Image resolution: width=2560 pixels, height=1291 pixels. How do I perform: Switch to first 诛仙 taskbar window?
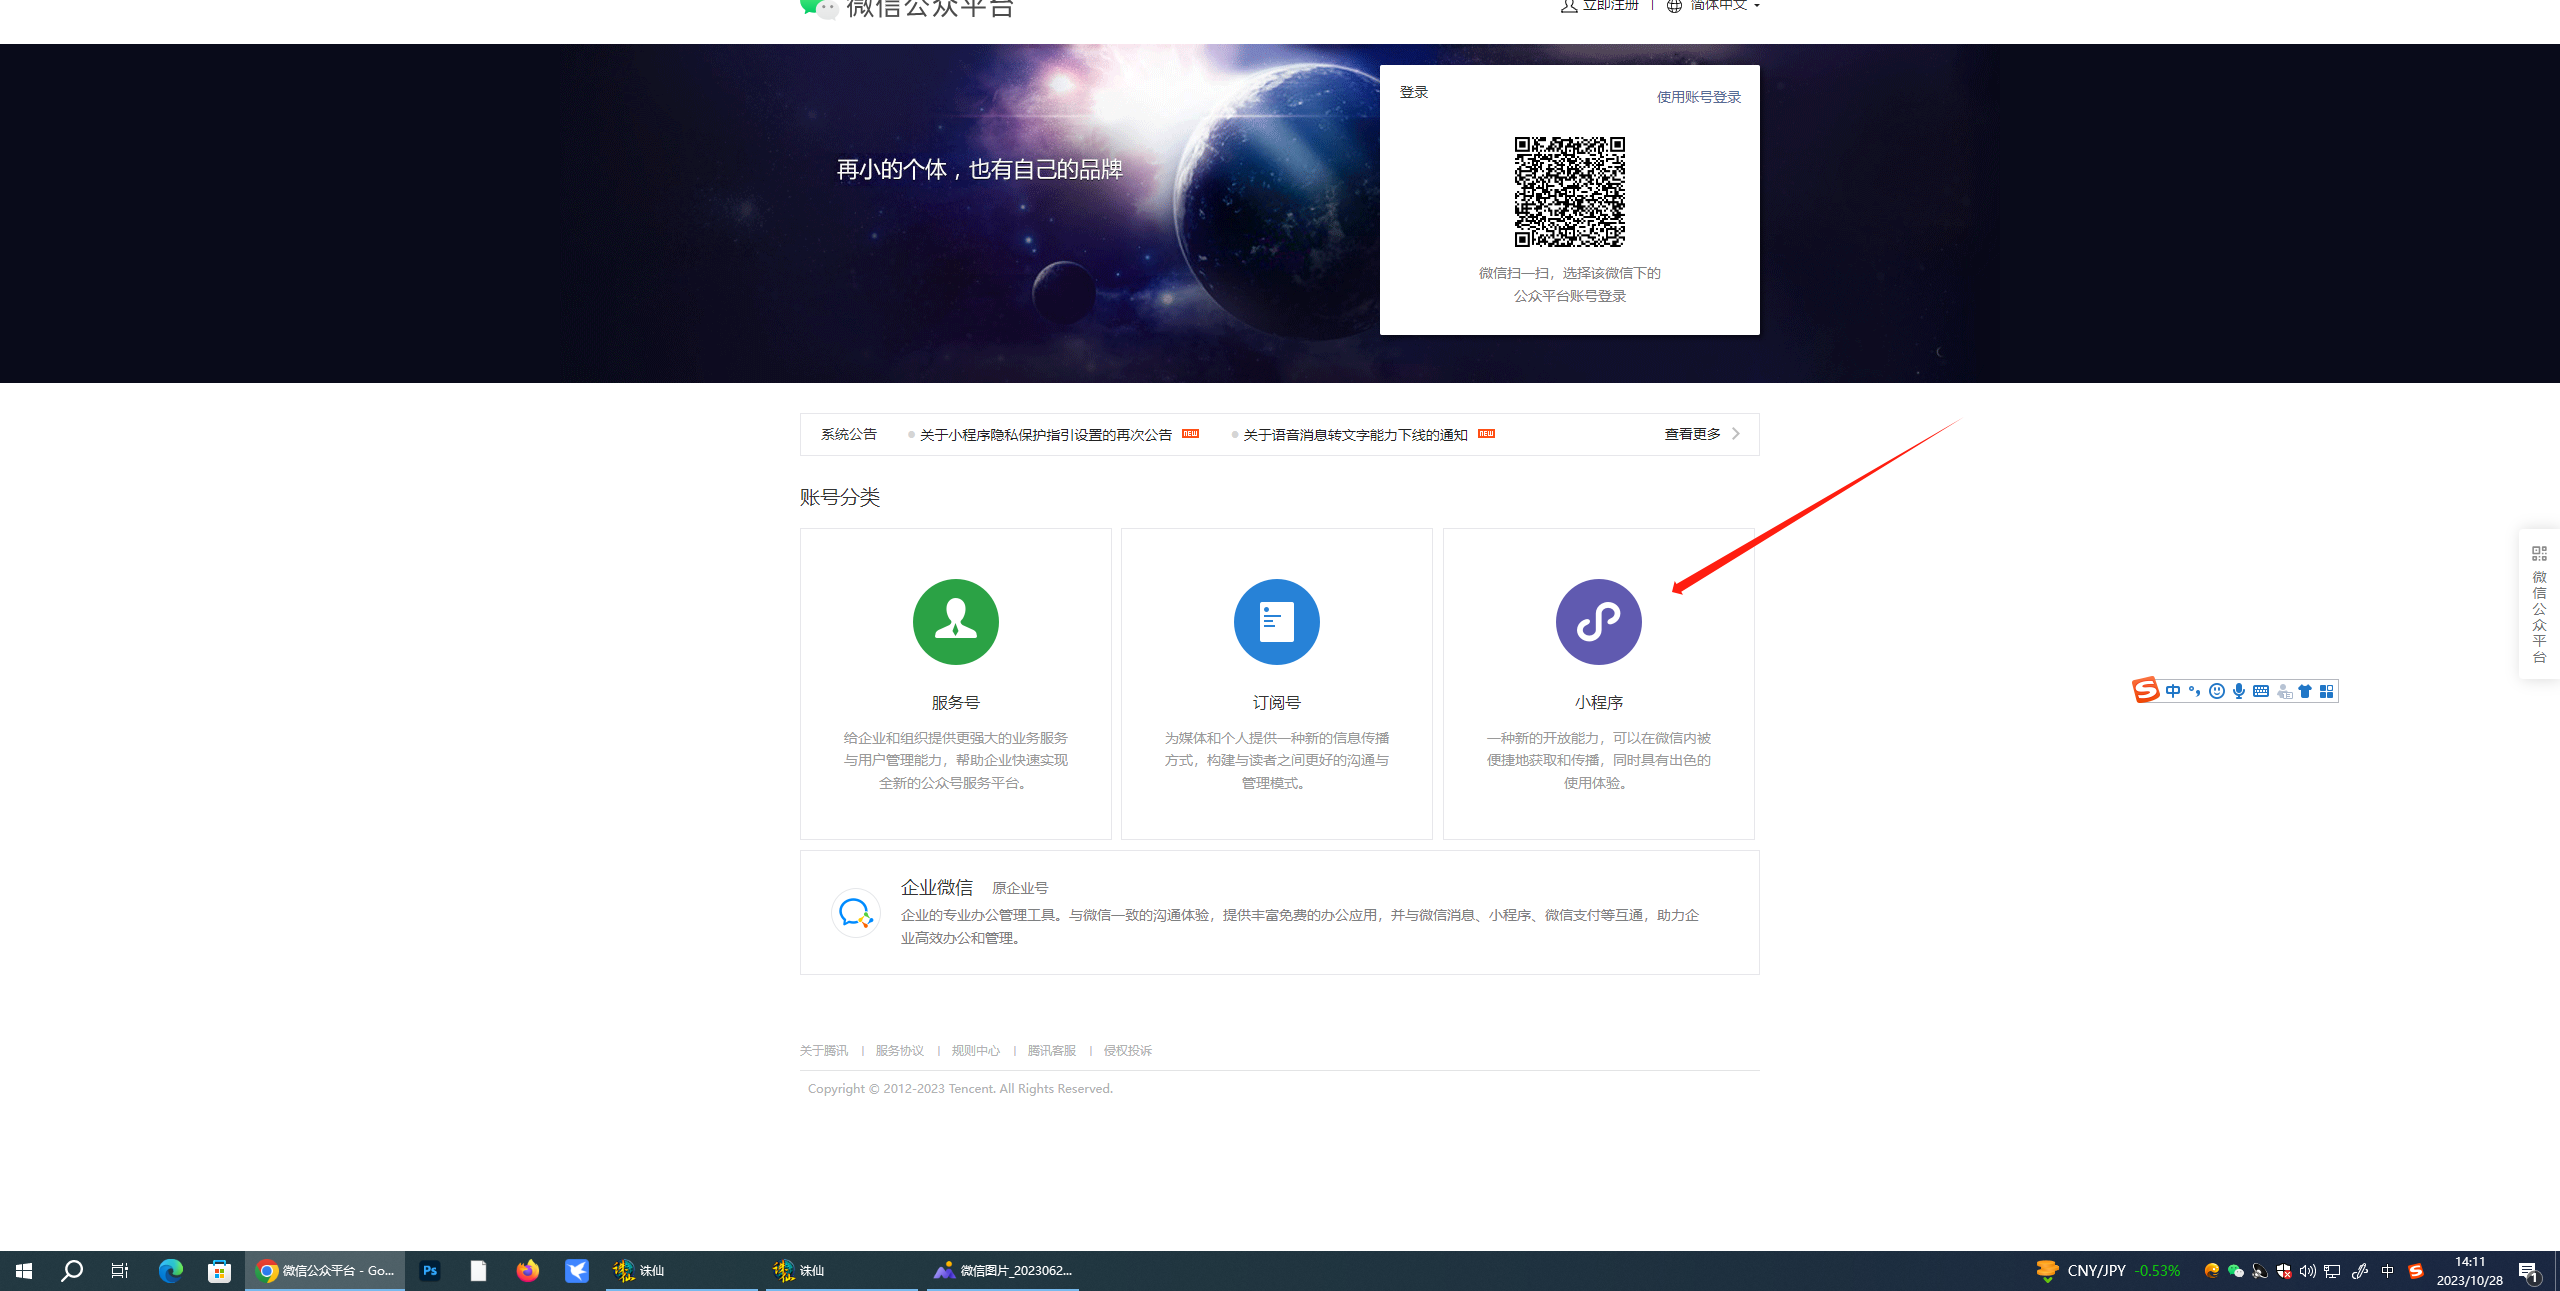click(682, 1270)
